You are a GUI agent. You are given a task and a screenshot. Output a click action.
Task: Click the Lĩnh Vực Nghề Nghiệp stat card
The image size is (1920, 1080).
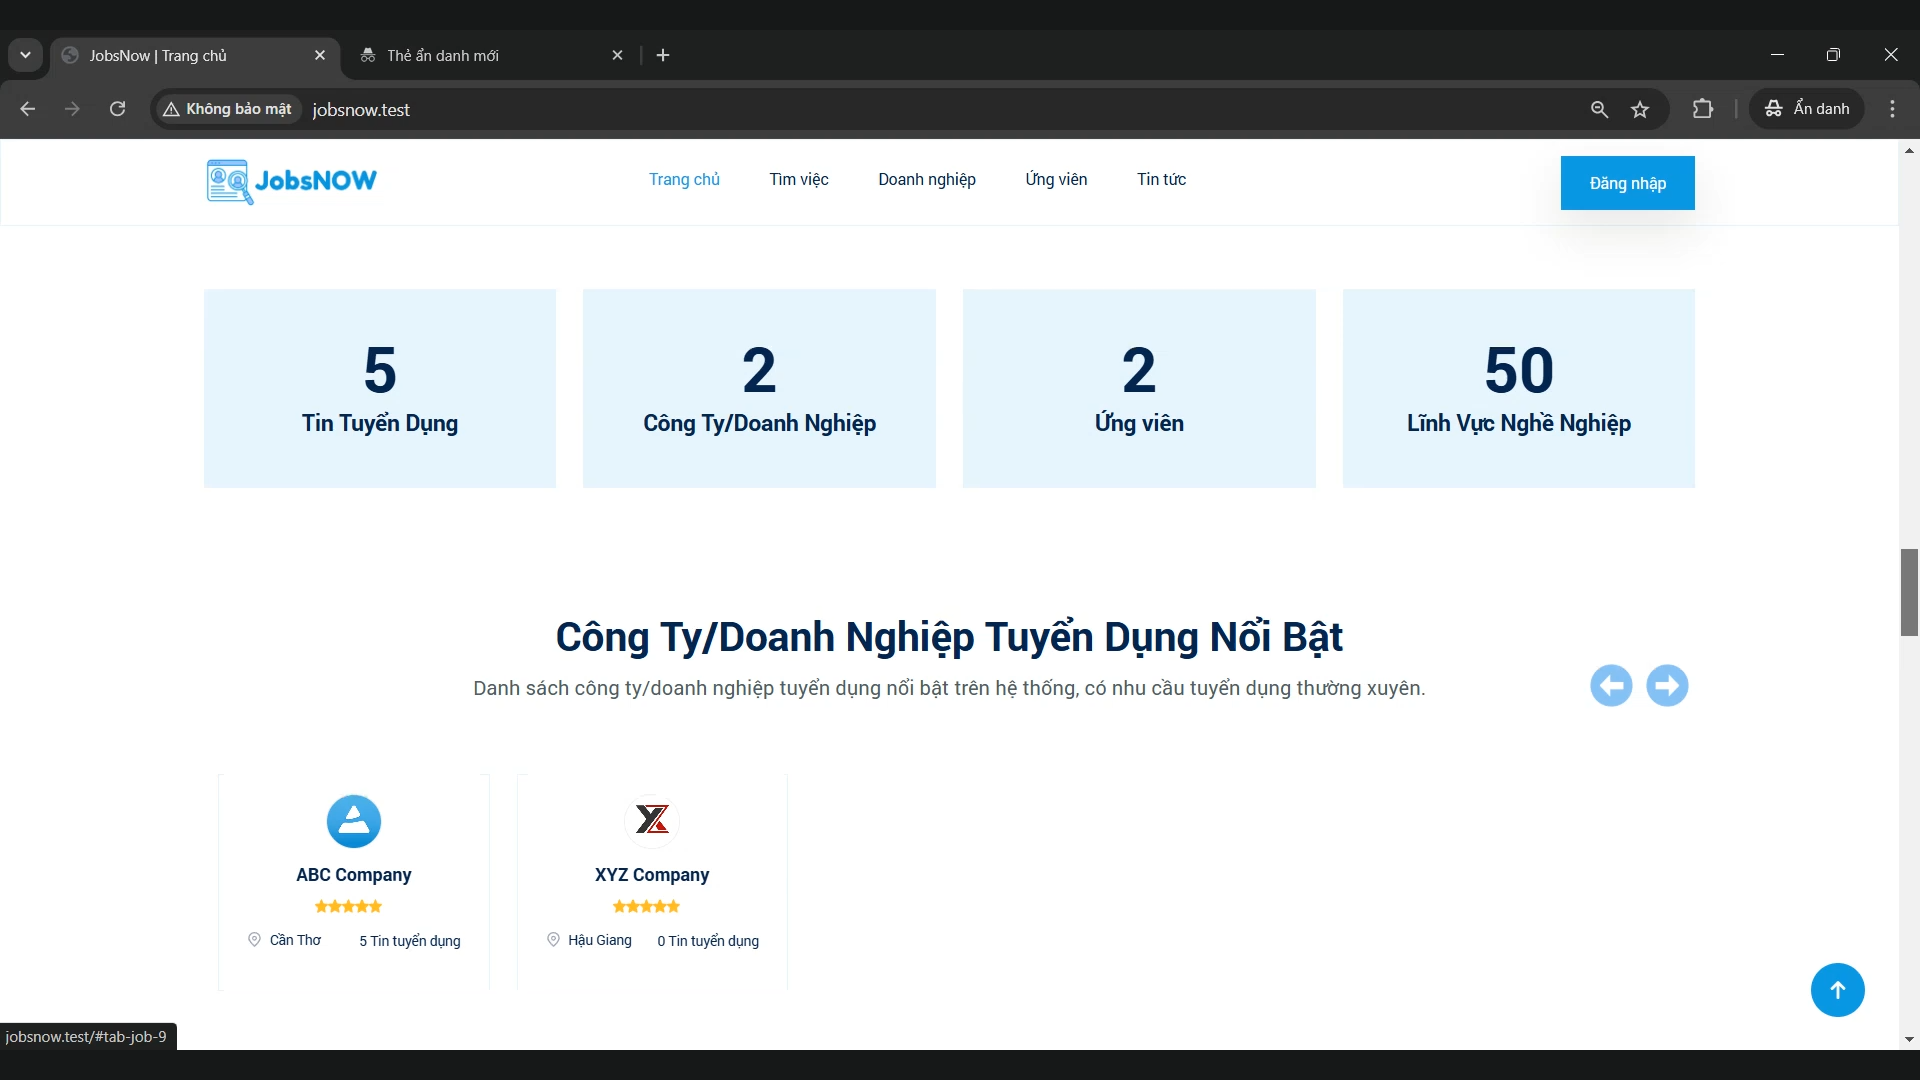[1519, 389]
